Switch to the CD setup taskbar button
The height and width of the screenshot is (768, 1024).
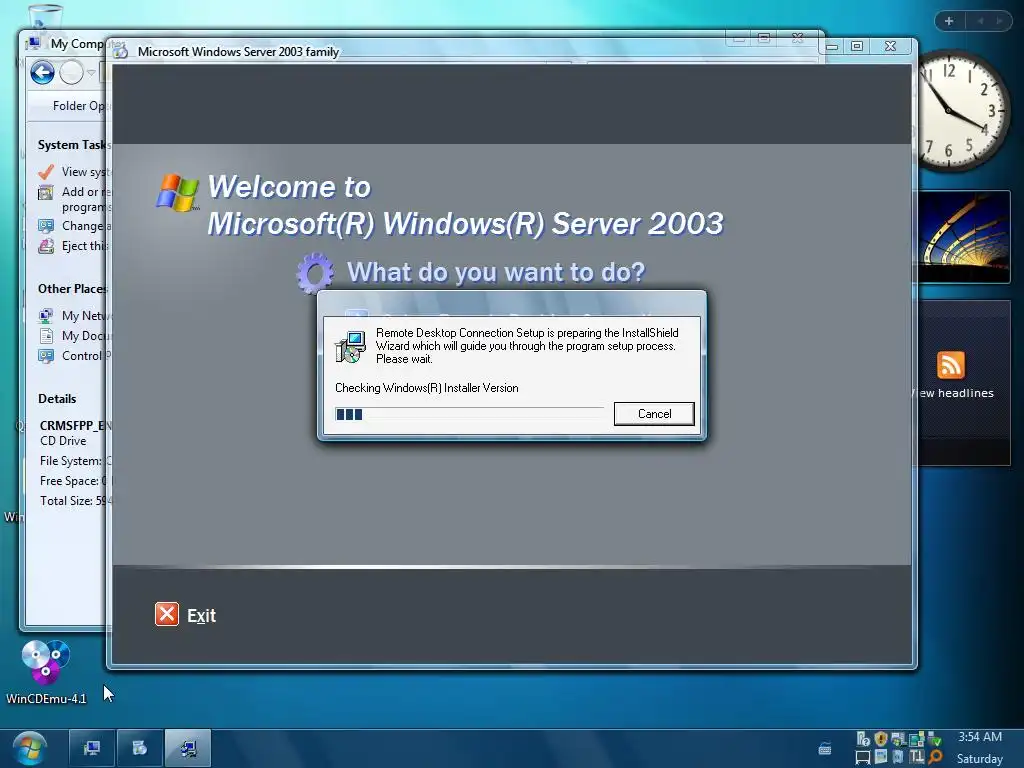coord(140,748)
